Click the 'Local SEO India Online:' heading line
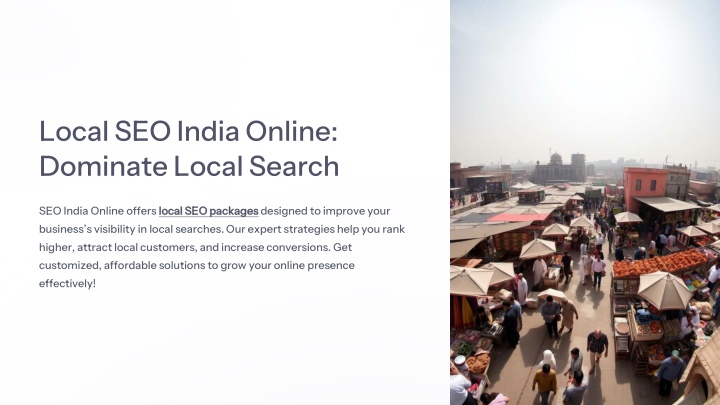720x405 pixels. click(189, 131)
